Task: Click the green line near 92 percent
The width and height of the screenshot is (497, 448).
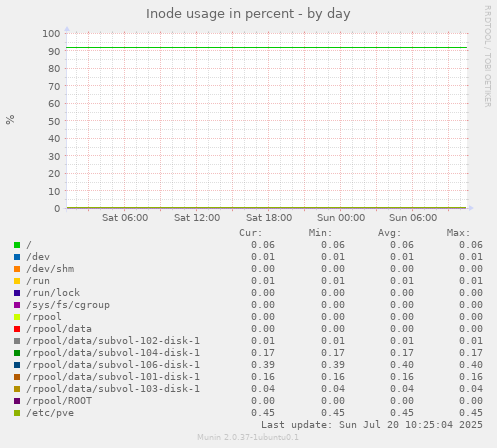Action: coord(267,48)
